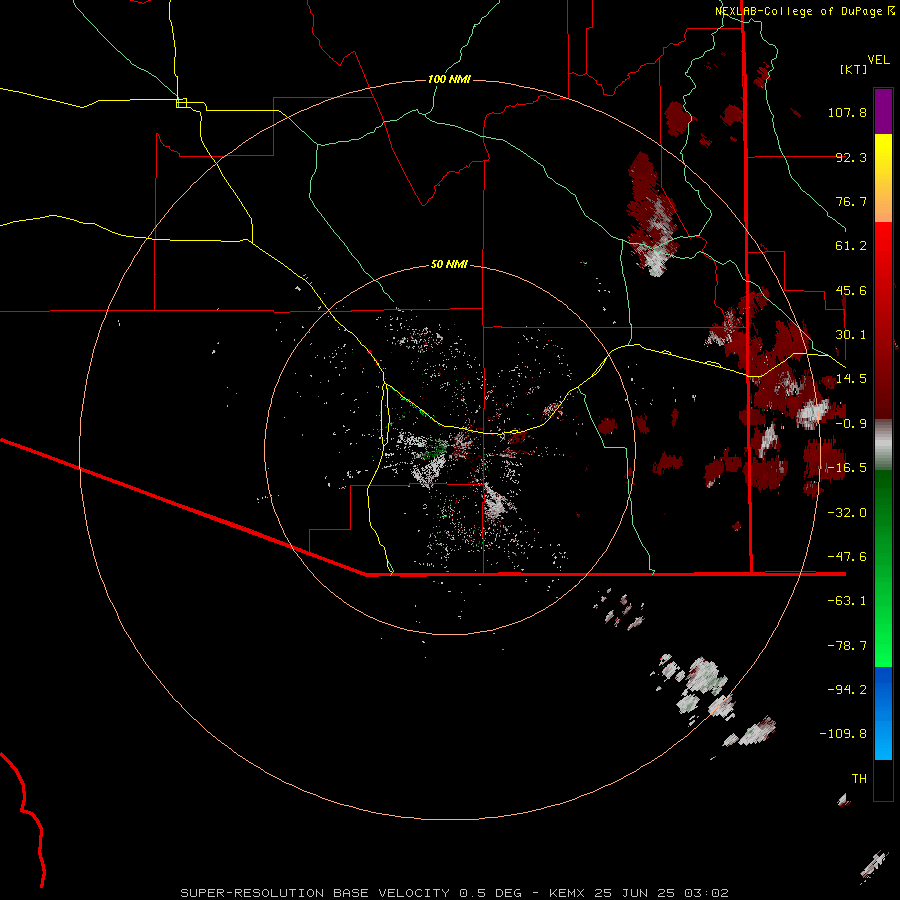Click the VEL legend title
Image resolution: width=900 pixels, height=900 pixels.
click(878, 60)
